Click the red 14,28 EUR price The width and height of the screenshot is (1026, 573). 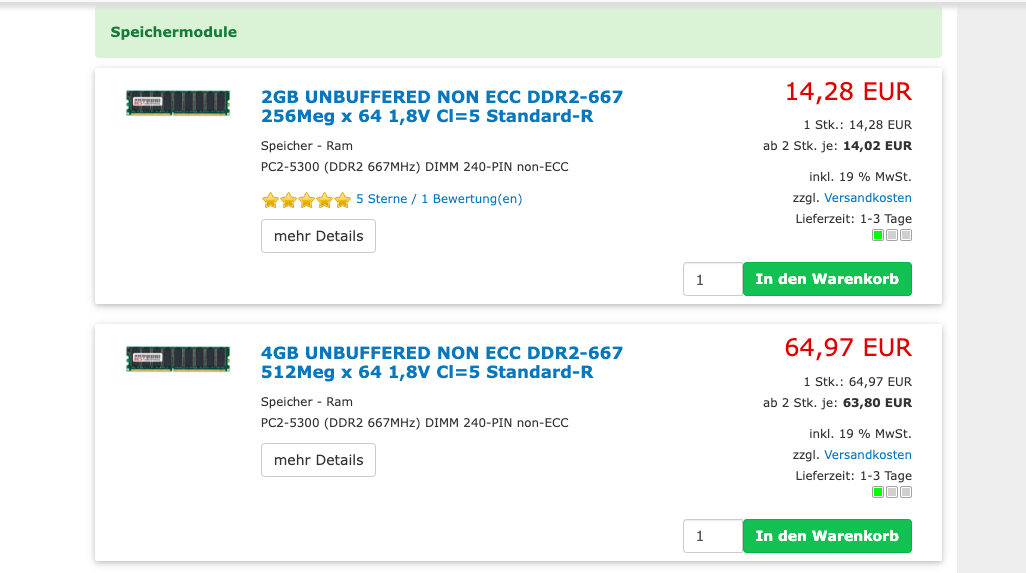pyautogui.click(x=848, y=92)
